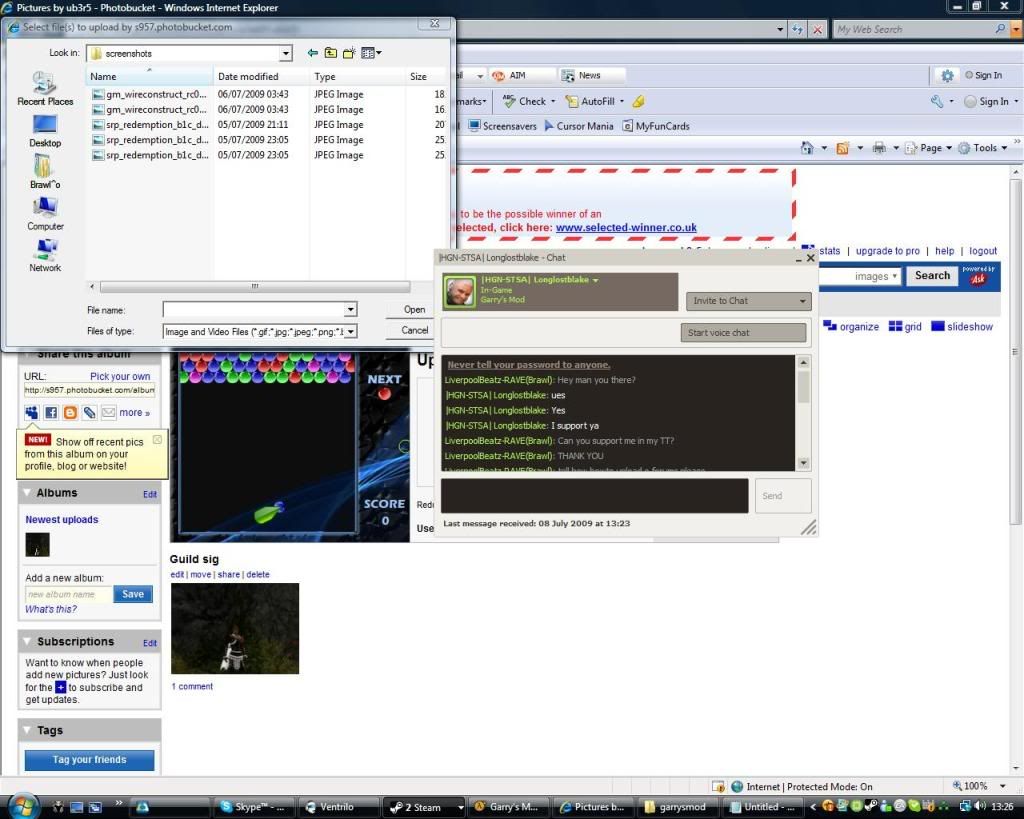
Task: Go back using the file dialog back arrow
Action: point(313,53)
